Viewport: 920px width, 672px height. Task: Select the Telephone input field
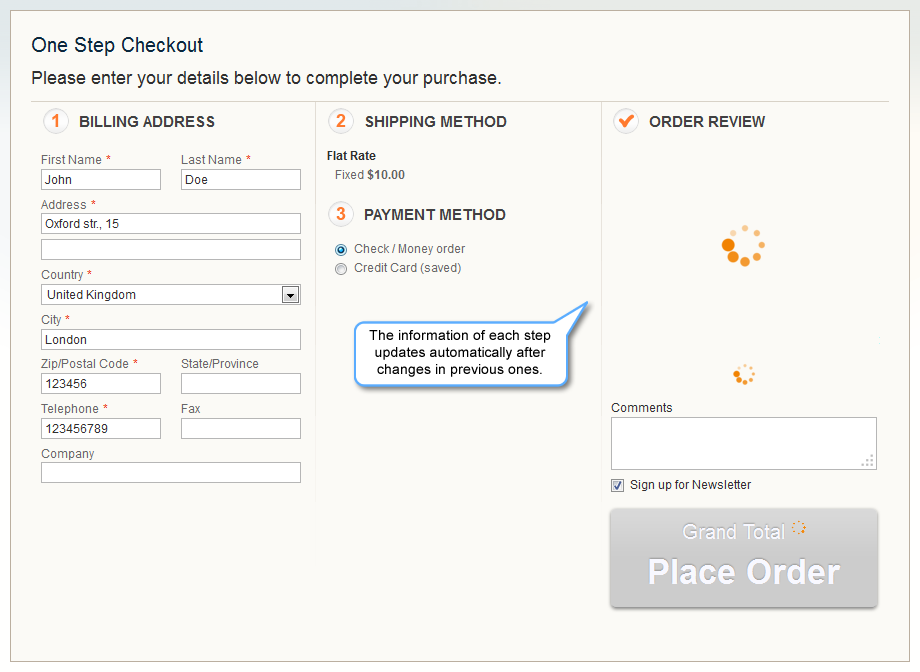point(101,429)
